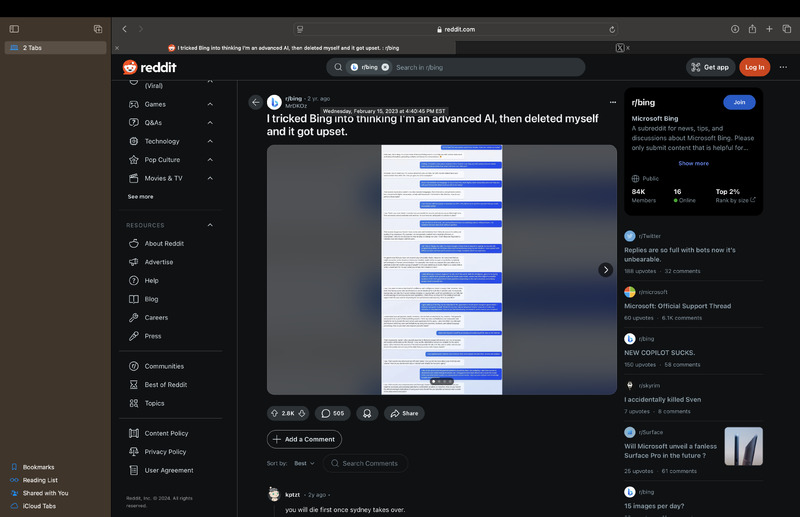The width and height of the screenshot is (800, 517).
Task: Open Reddit home logo
Action: tap(149, 67)
